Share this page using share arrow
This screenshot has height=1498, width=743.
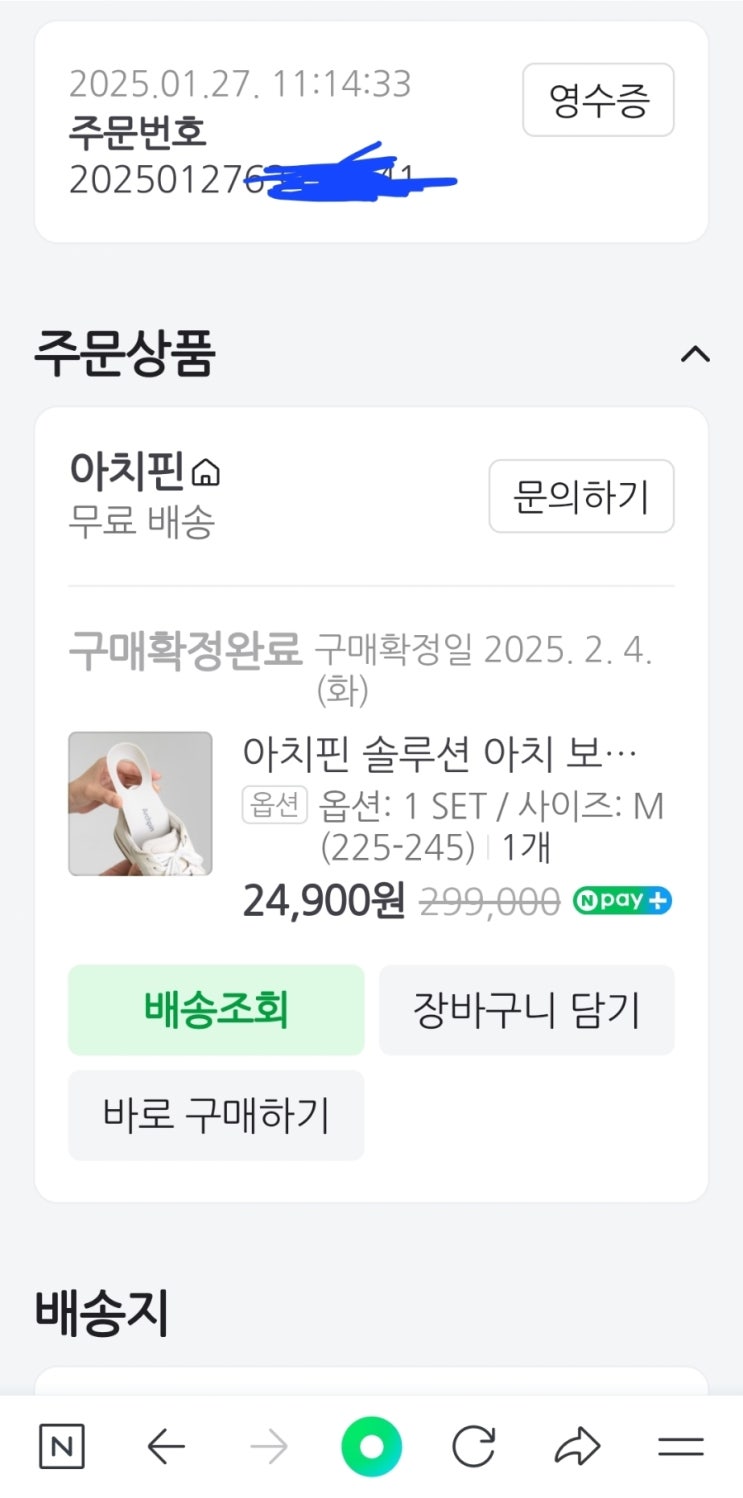[x=578, y=1446]
